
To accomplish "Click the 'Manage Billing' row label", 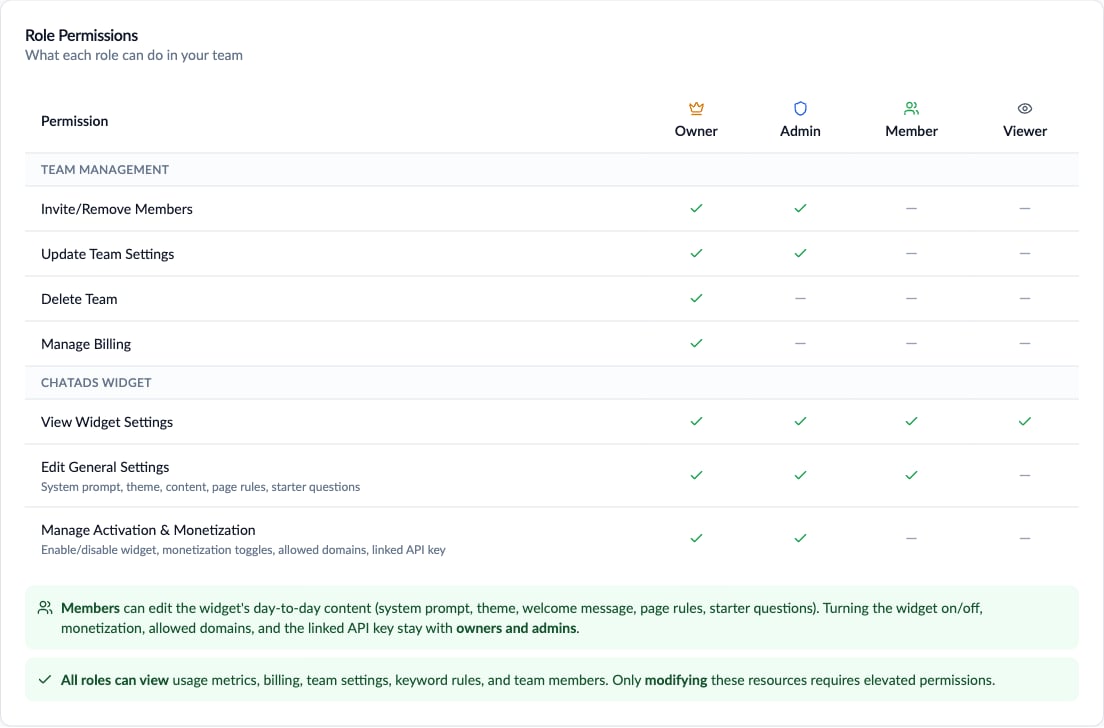I will (86, 344).
